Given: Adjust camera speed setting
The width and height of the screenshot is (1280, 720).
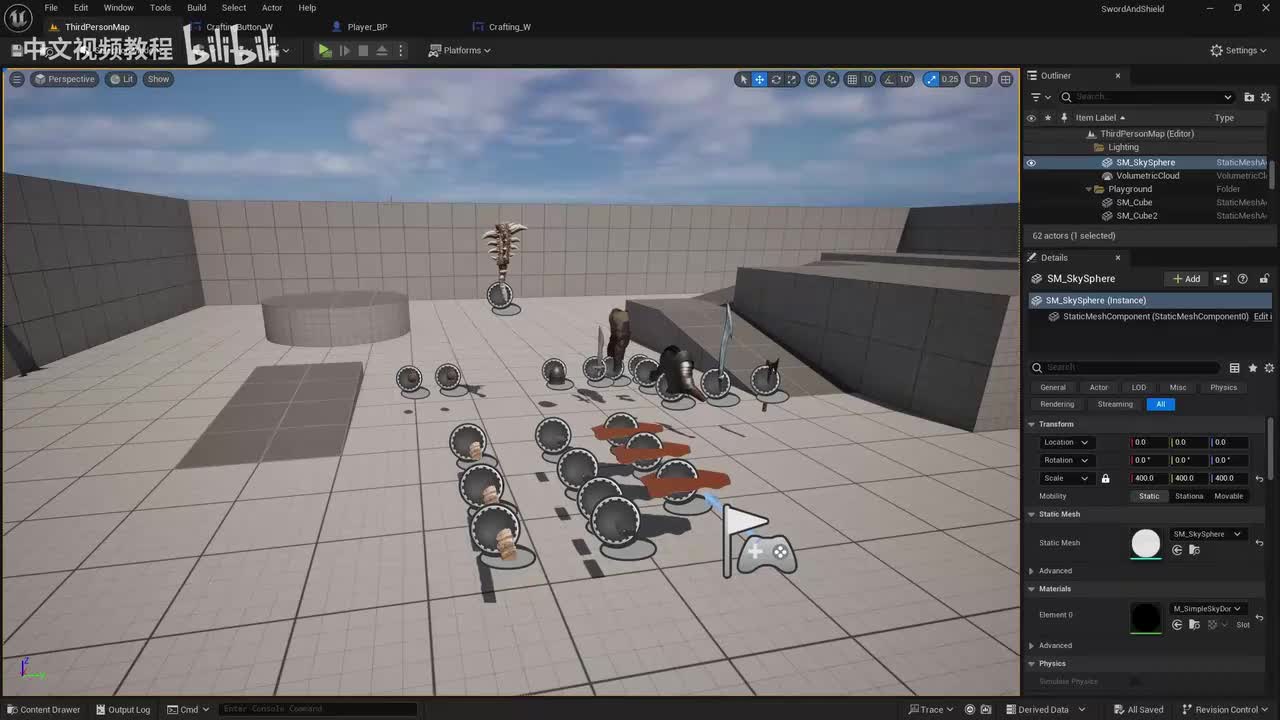Looking at the screenshot, I should [979, 79].
